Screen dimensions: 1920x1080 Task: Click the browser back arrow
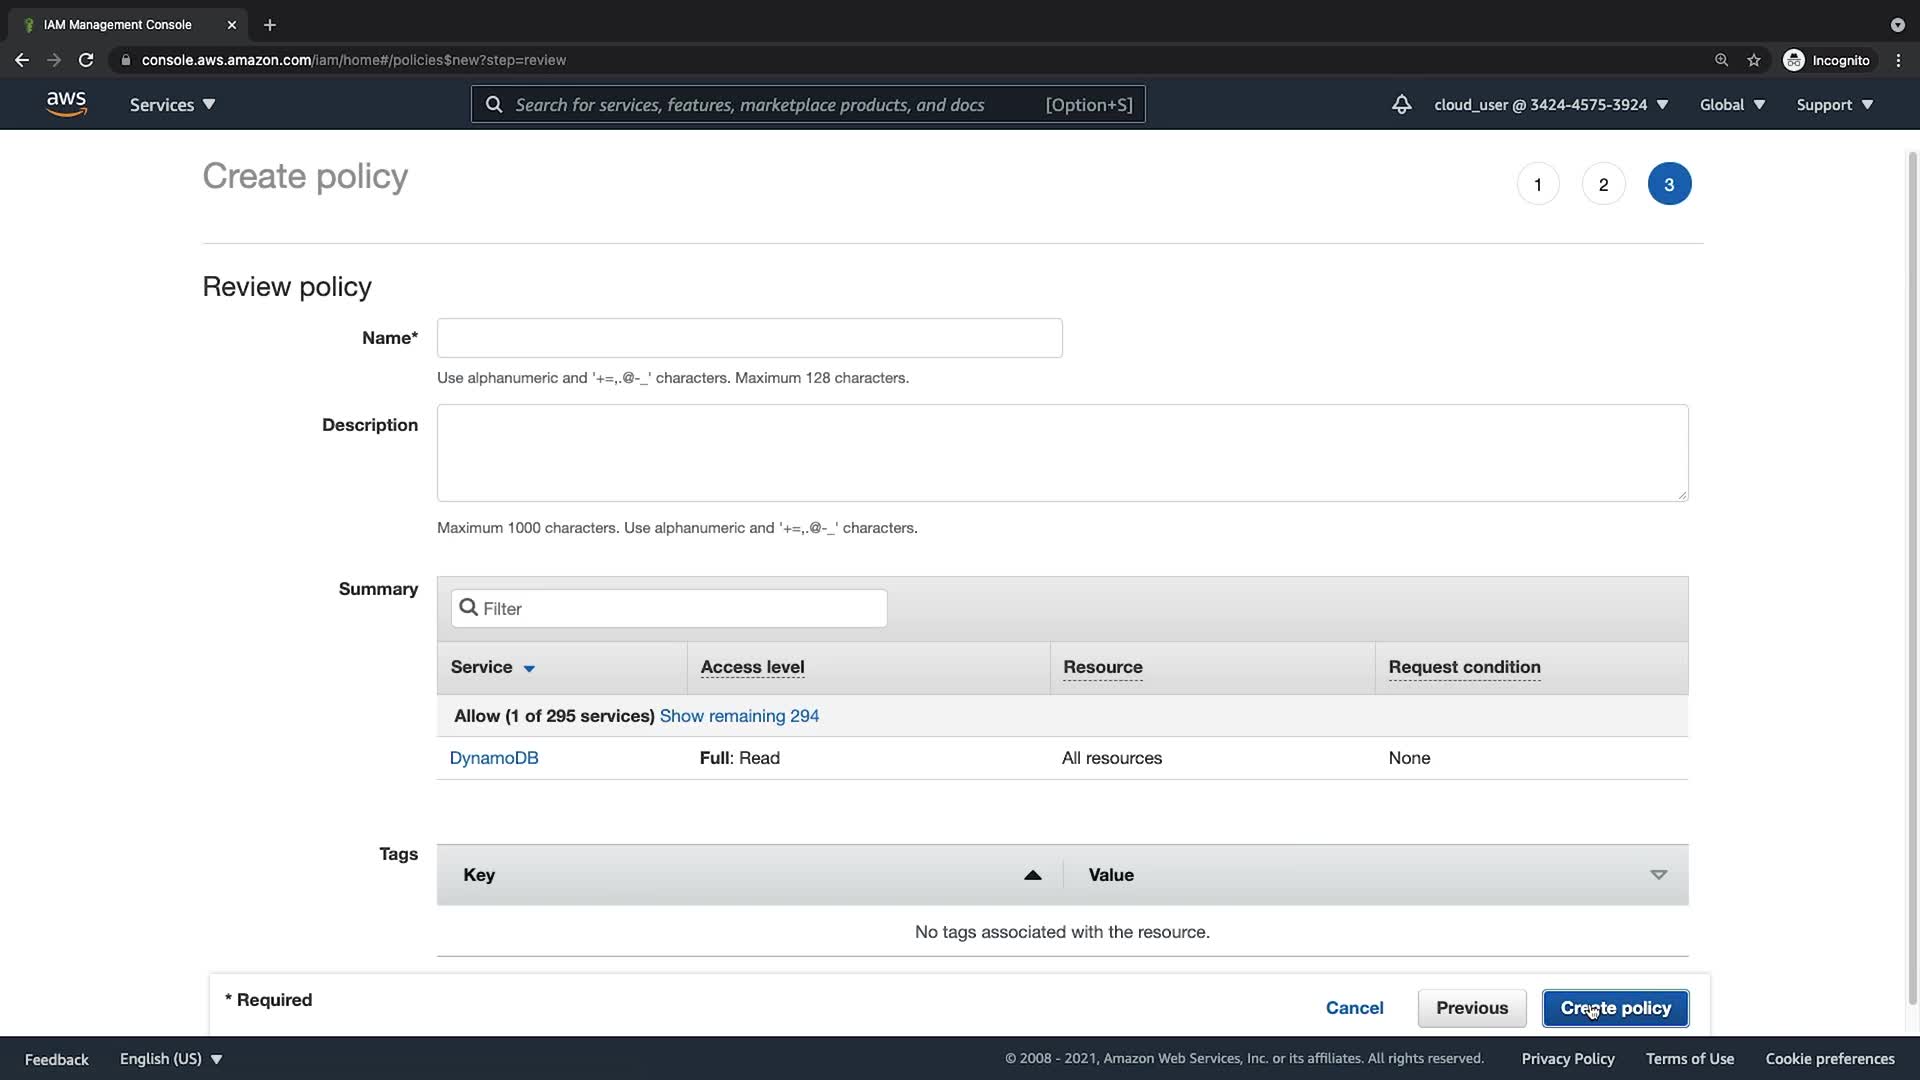22,60
